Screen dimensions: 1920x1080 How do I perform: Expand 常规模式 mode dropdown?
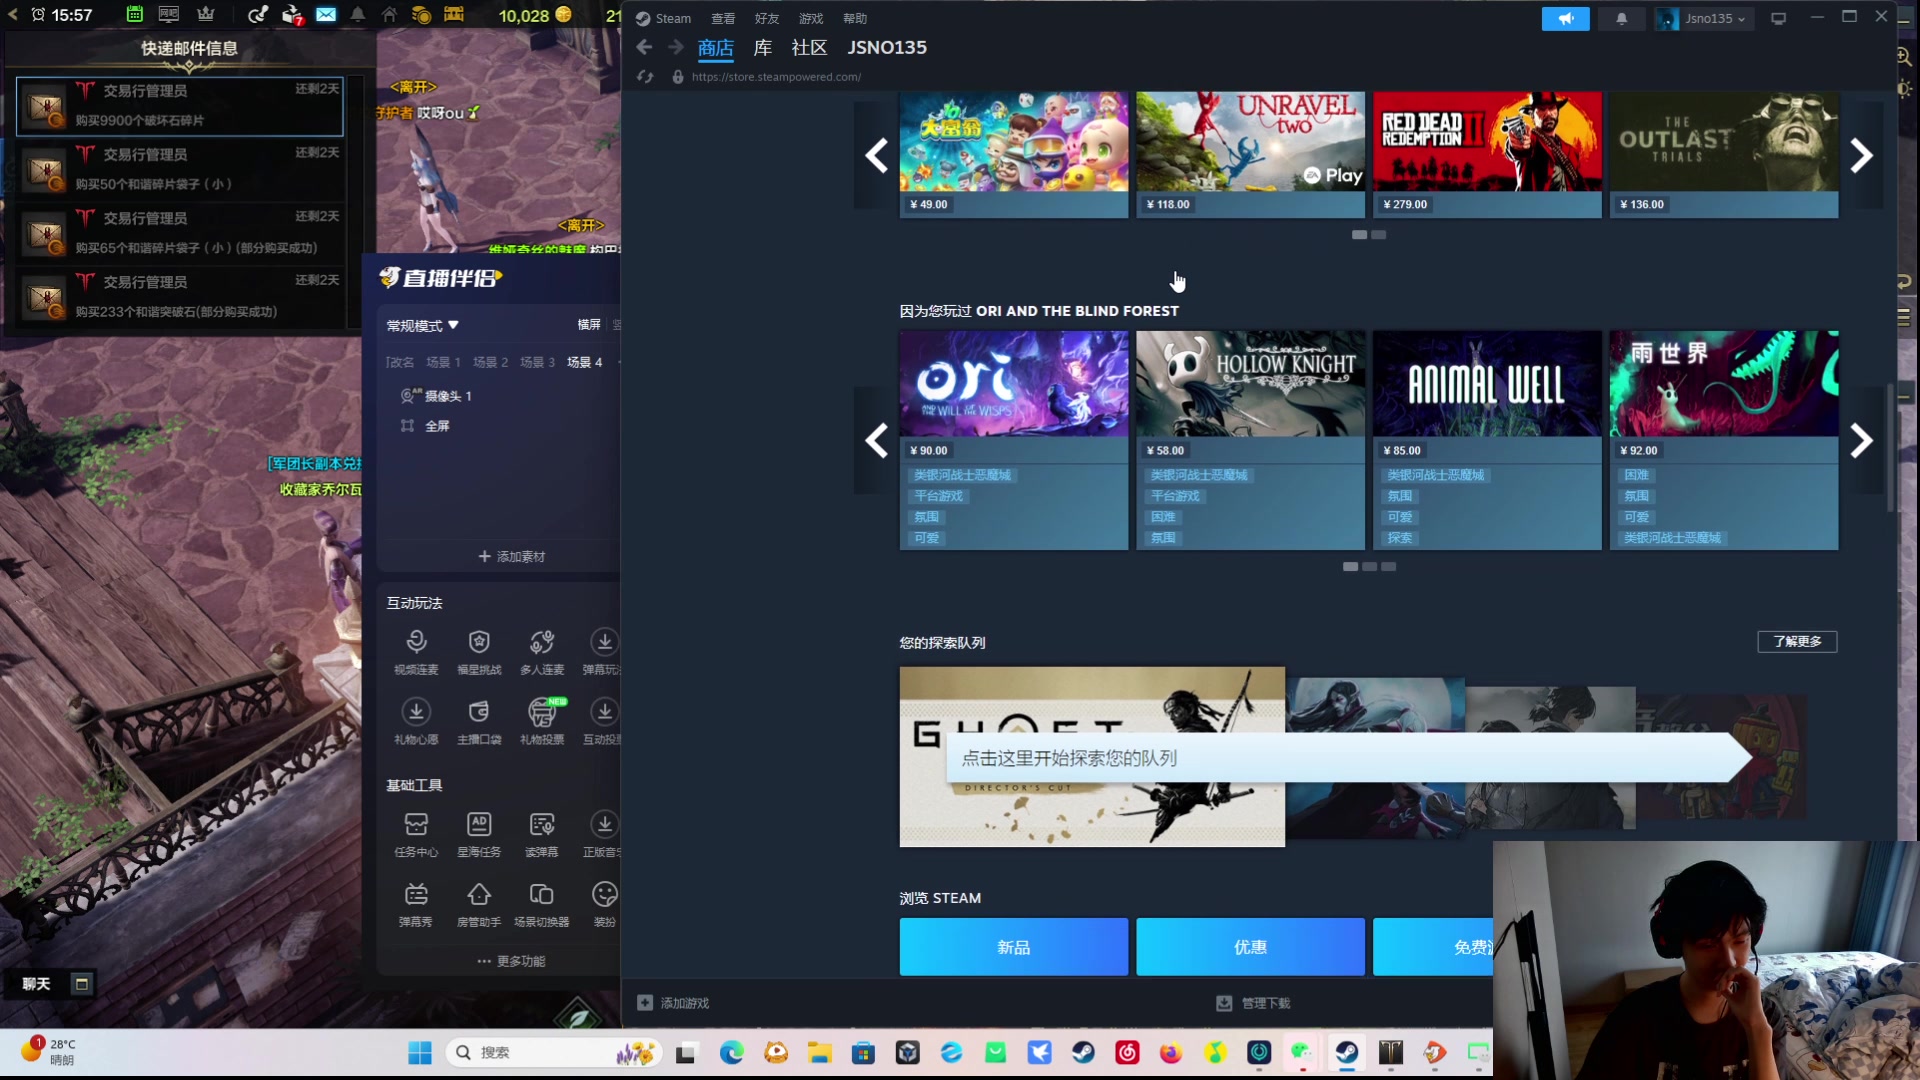(422, 325)
